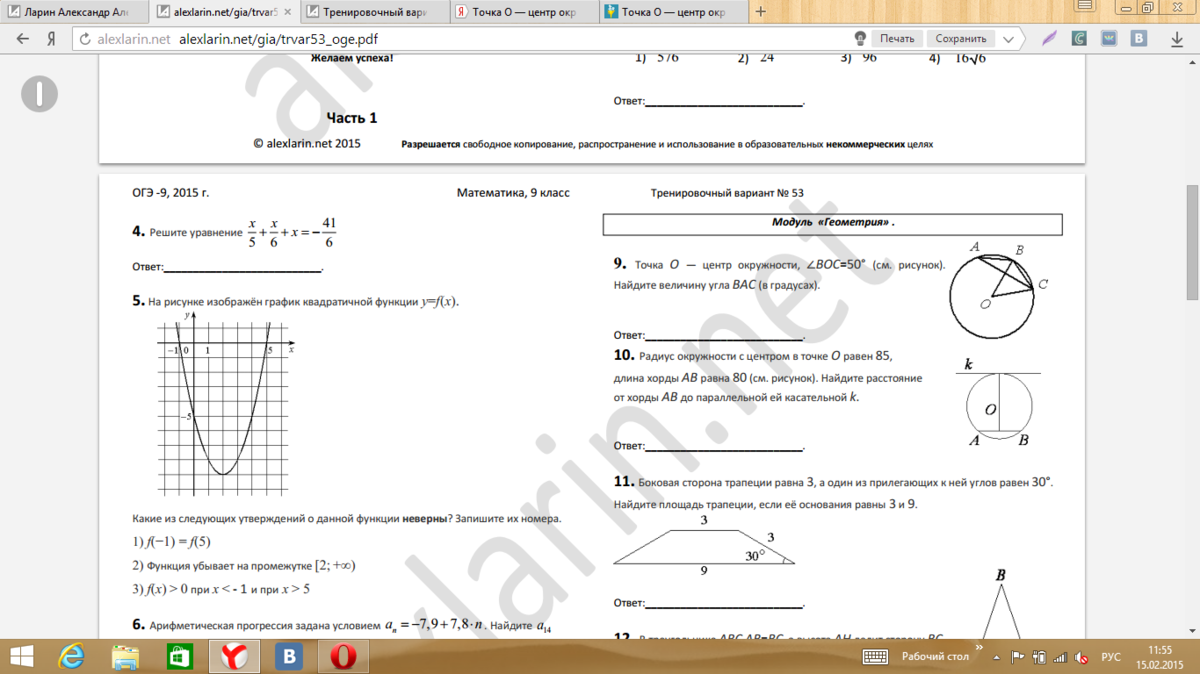Image resolution: width=1200 pixels, height=674 pixels.
Task: Switch to the 'Тренировочный вари' tab
Action: point(373,12)
